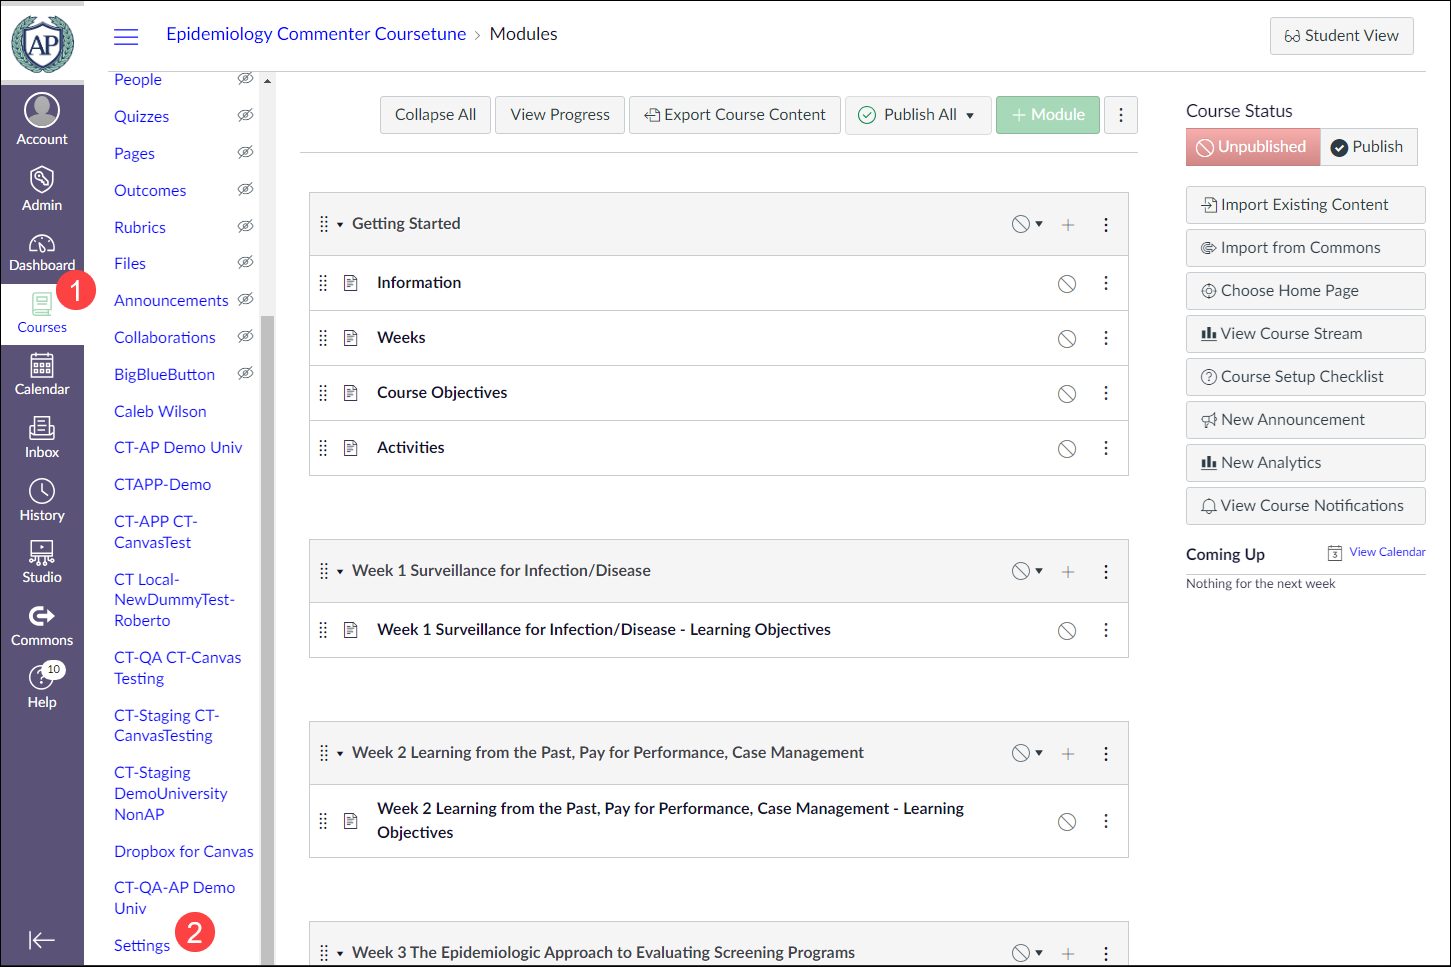
Task: Click Export Course Content button
Action: point(735,115)
